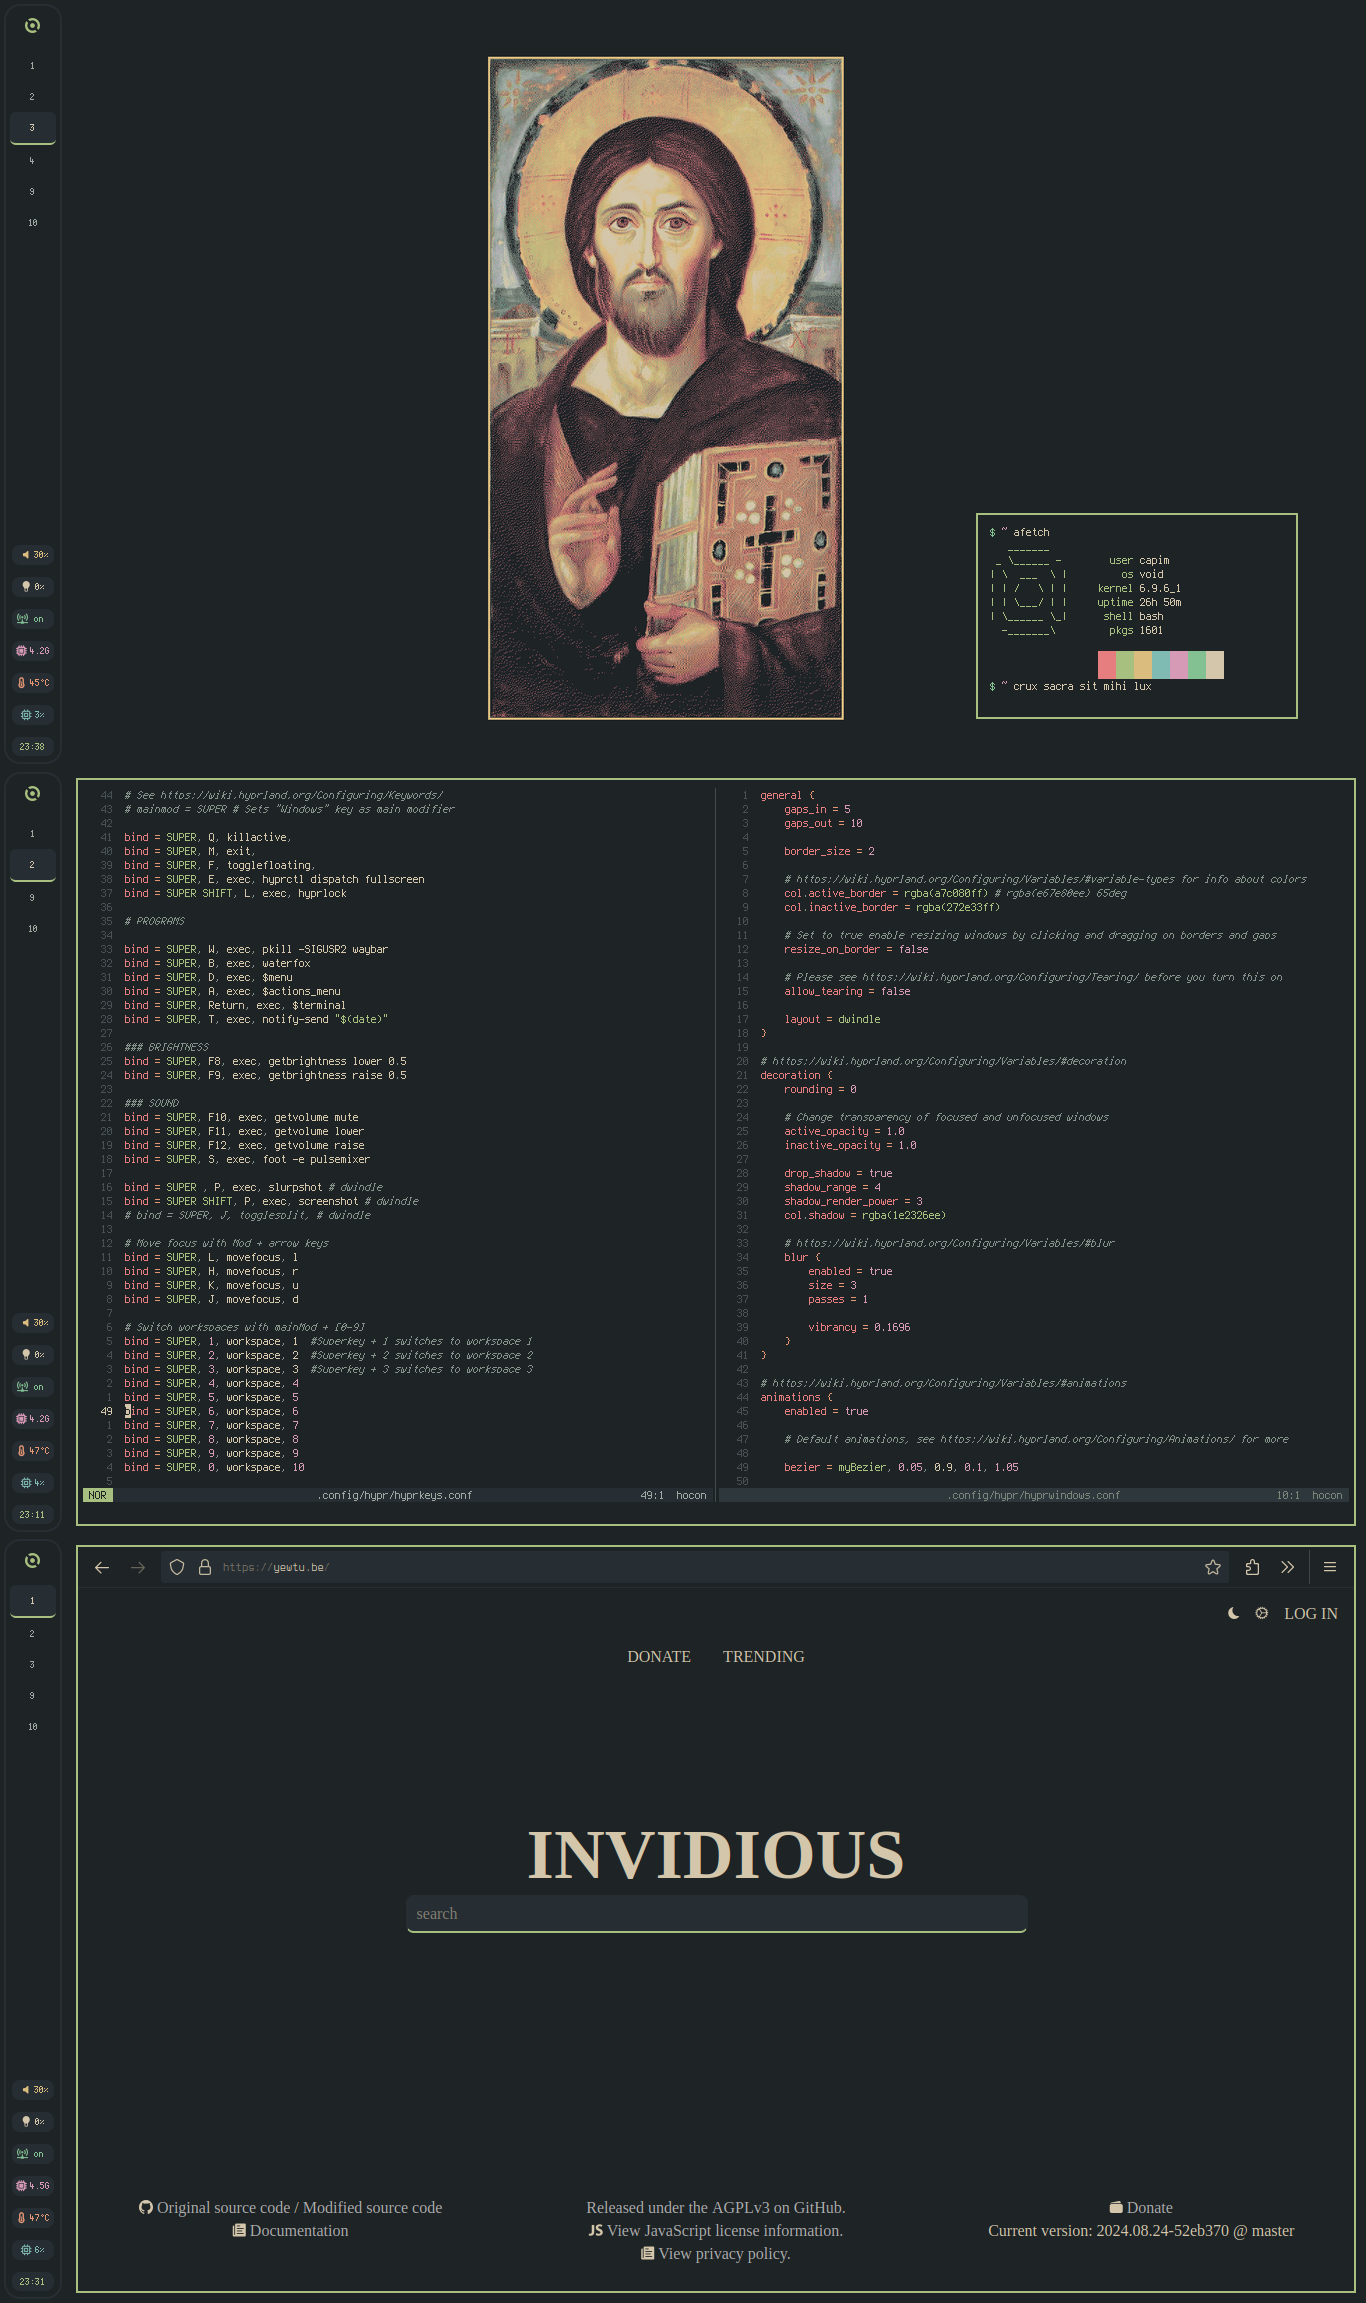Open the browser hamburger menu
Screen dimensions: 1366x2303
click(x=1330, y=1567)
